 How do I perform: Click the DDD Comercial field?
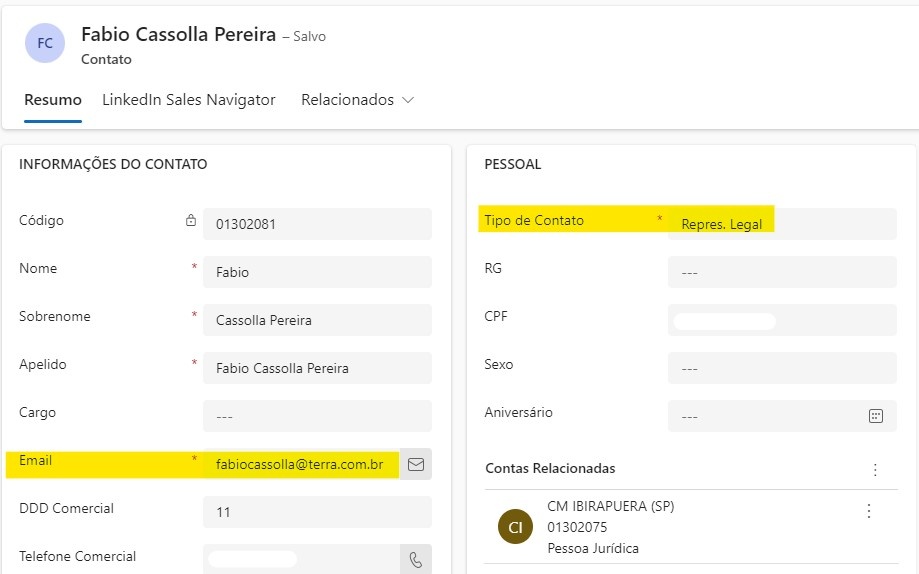(x=317, y=512)
